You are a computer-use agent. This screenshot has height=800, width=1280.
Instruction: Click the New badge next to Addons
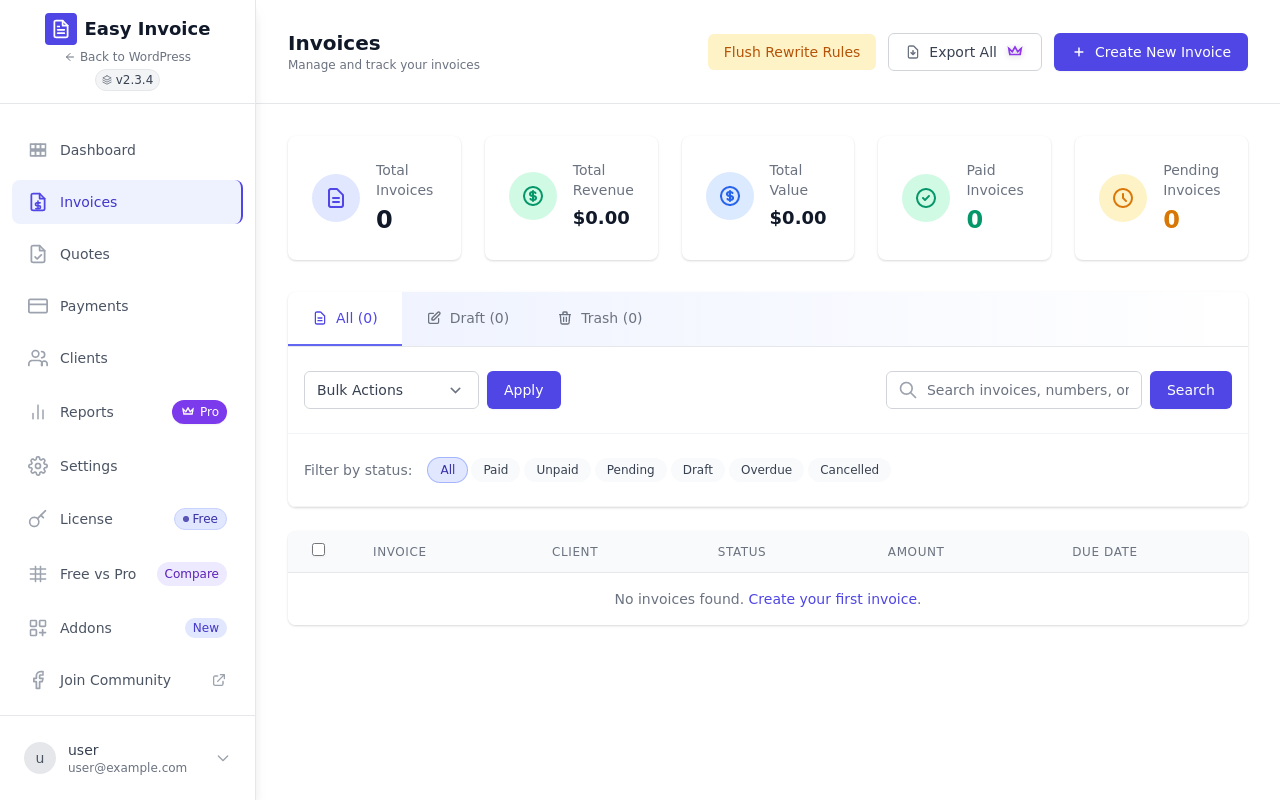206,628
